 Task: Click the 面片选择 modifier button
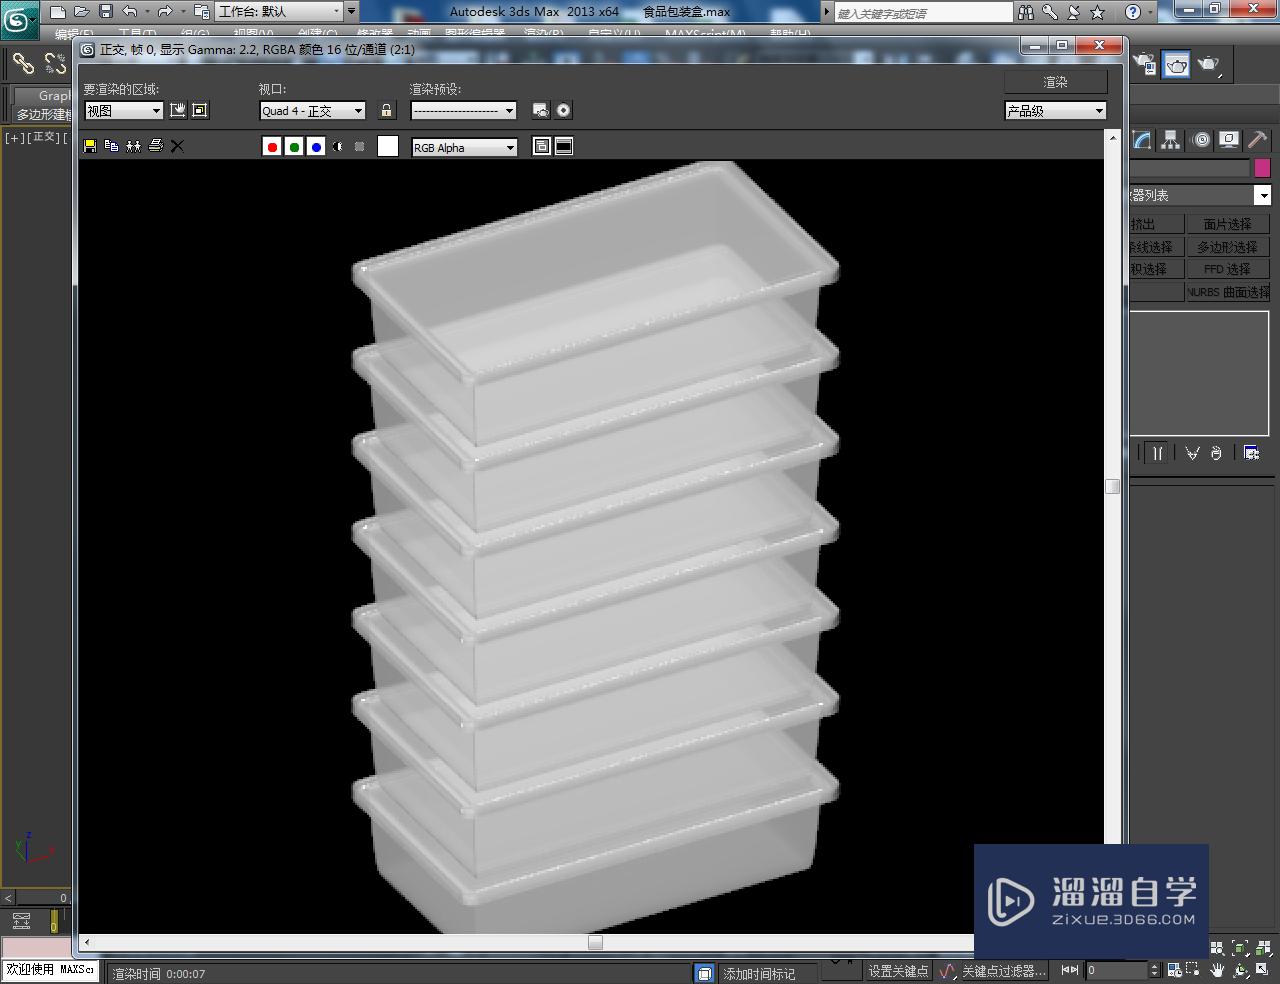(x=1227, y=224)
